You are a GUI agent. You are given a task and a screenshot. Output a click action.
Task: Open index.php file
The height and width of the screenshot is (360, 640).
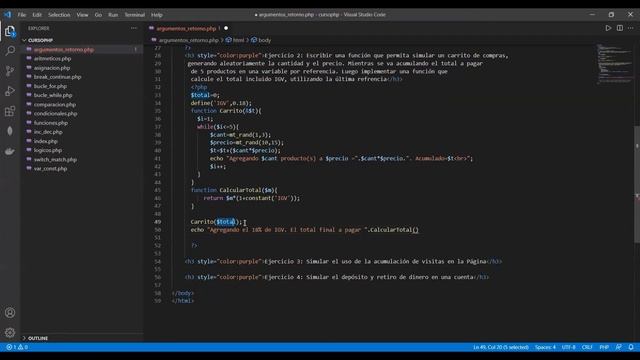coord(46,141)
